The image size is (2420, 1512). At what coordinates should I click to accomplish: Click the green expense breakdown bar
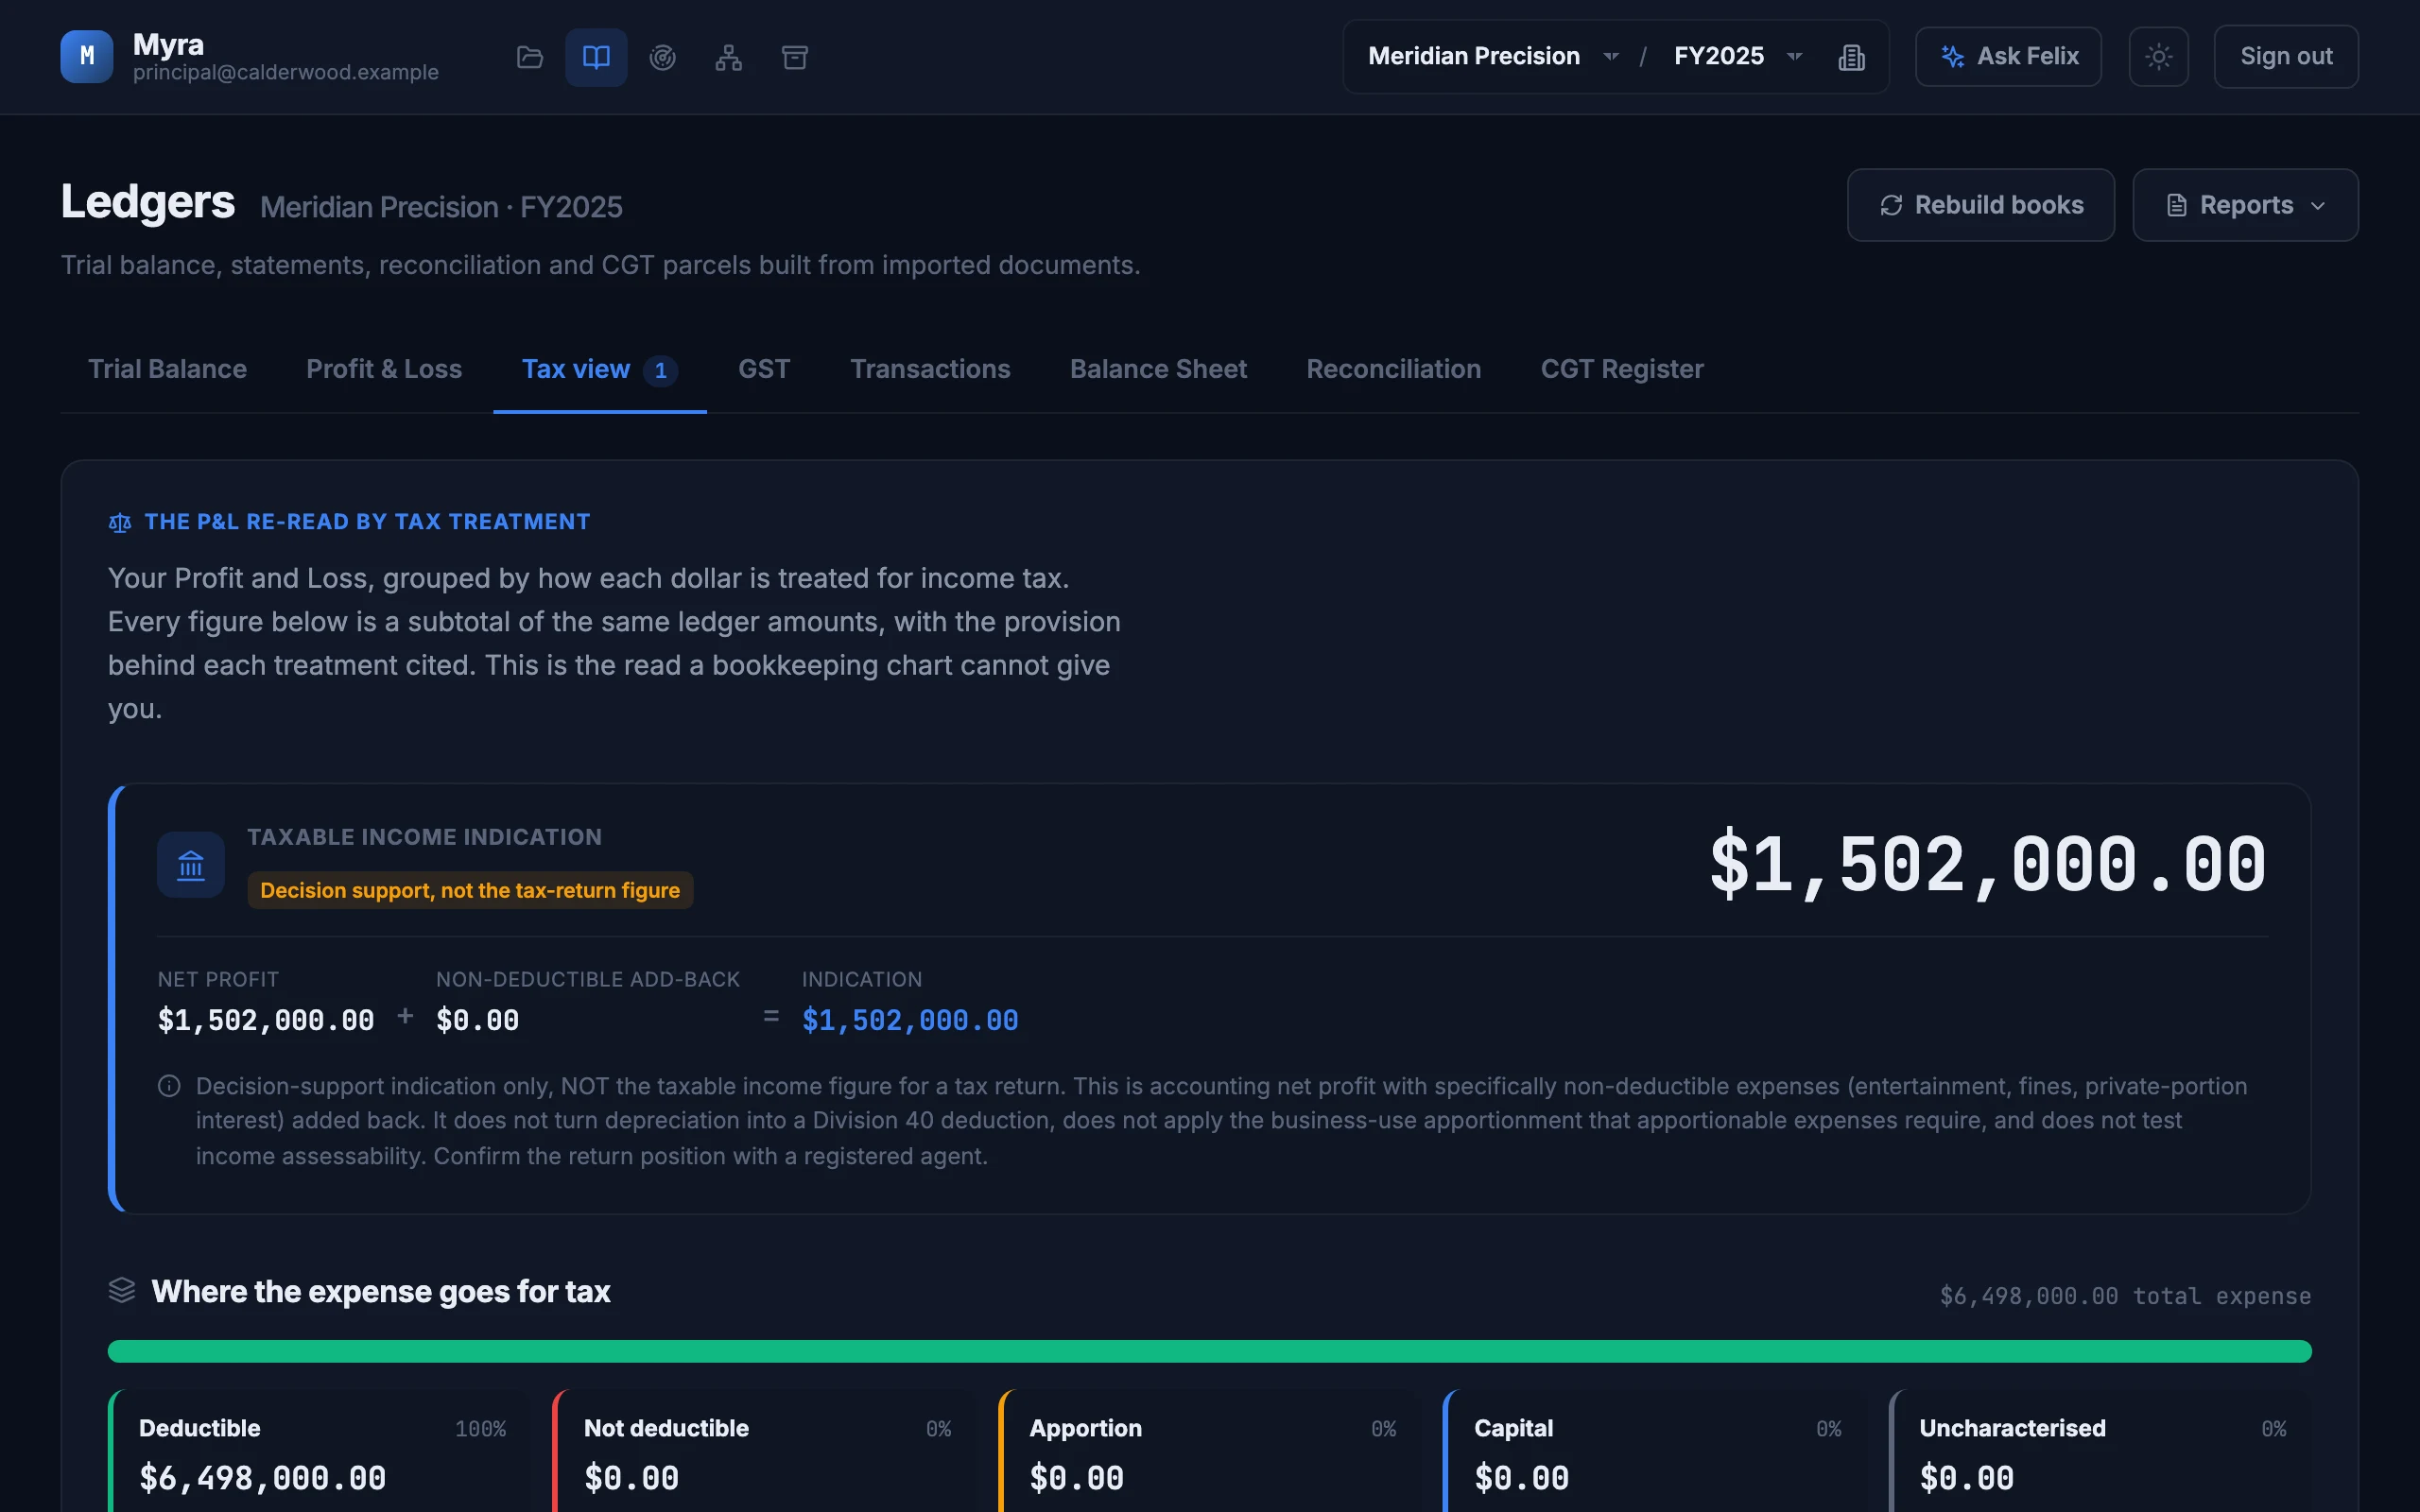1209,1351
